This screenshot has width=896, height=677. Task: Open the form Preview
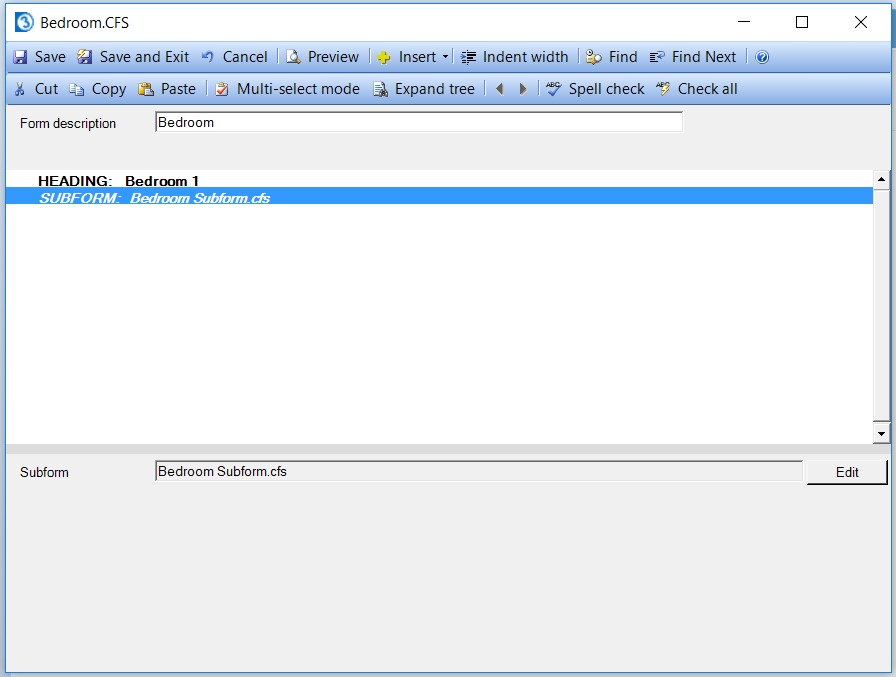(322, 57)
